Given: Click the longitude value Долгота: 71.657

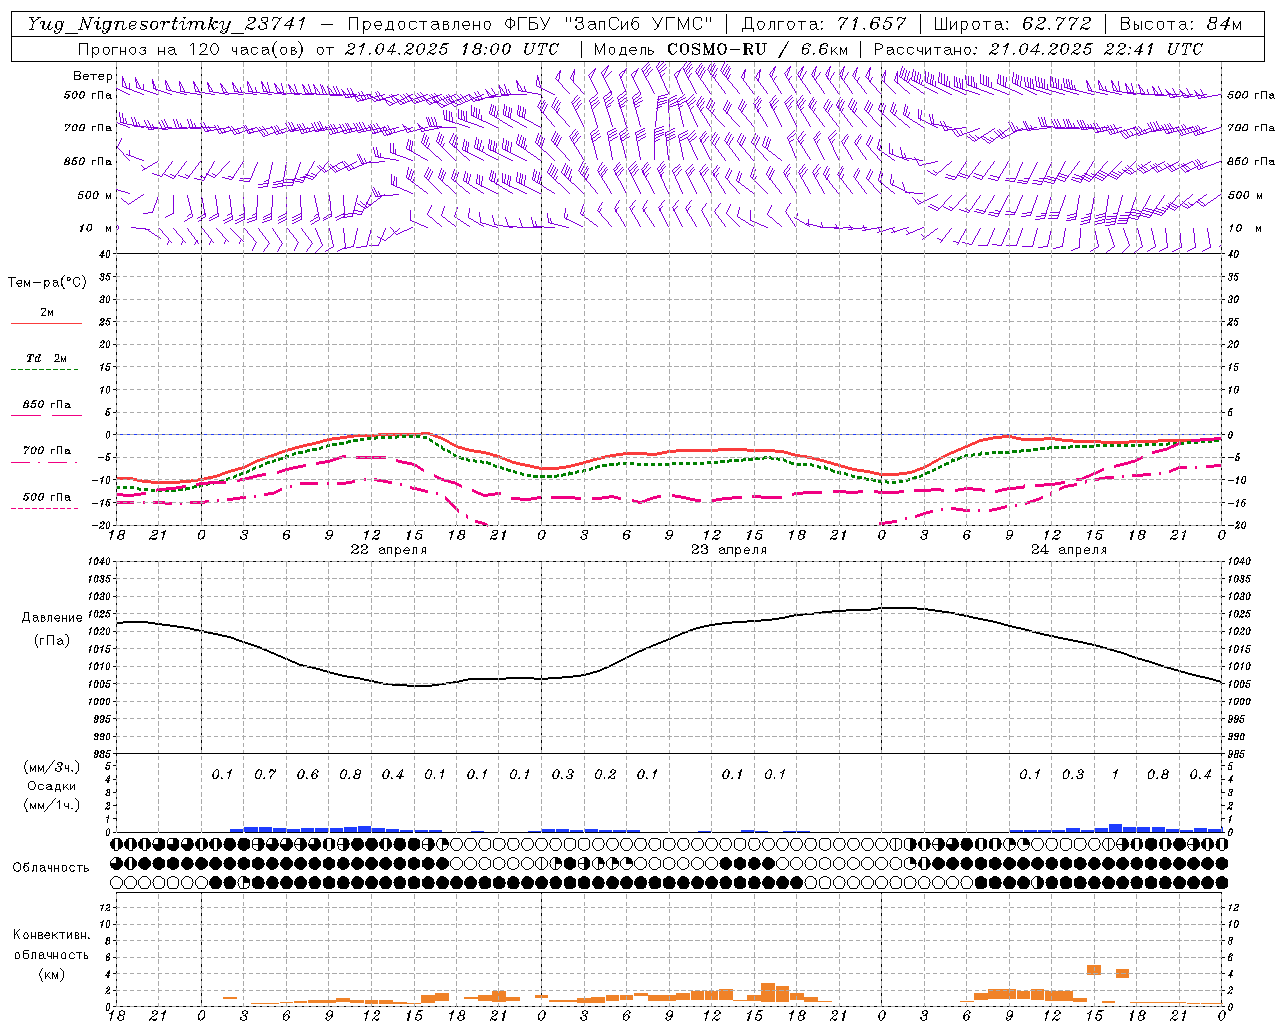Looking at the screenshot, I should point(824,24).
